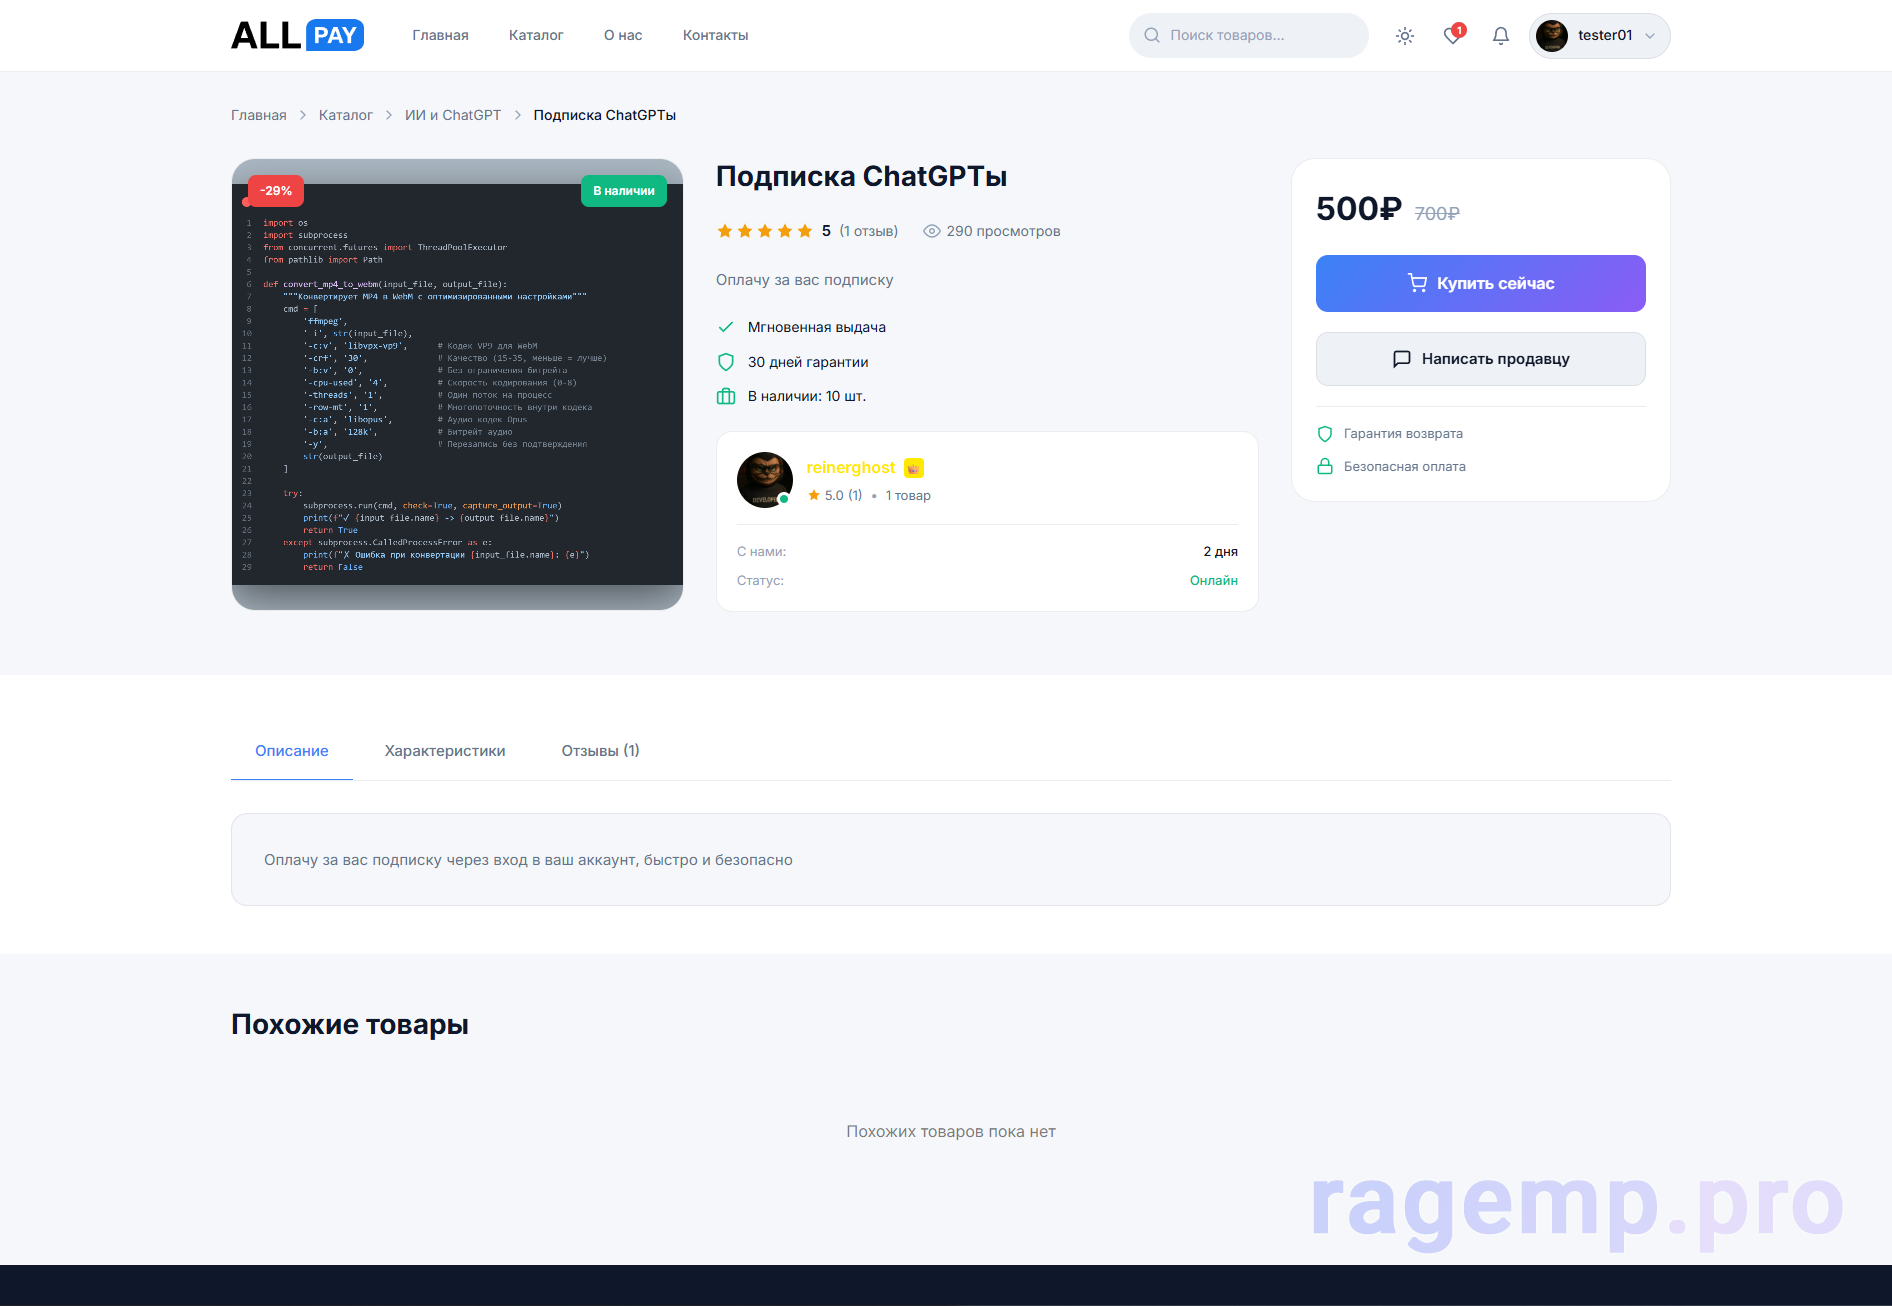Open the Отзывы (1) tab
This screenshot has height=1306, width=1892.
[x=600, y=751]
